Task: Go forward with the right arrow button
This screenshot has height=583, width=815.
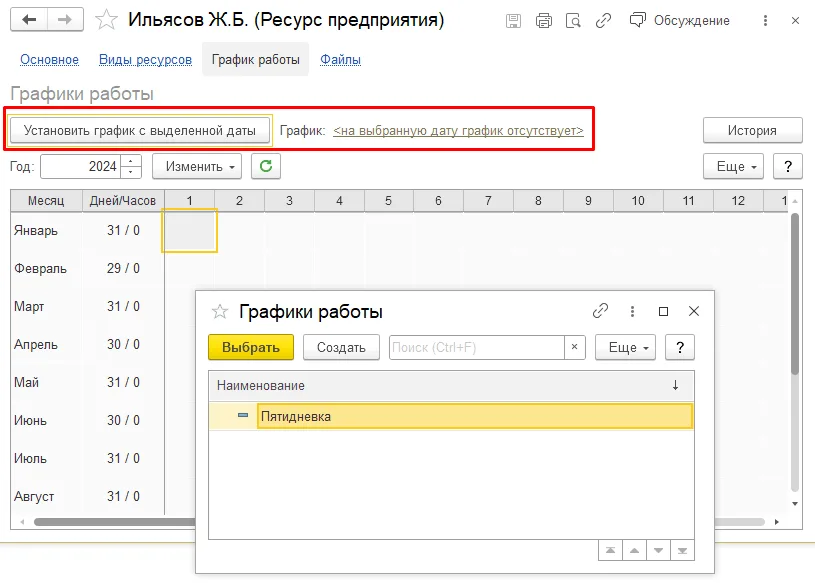Action: (x=65, y=20)
